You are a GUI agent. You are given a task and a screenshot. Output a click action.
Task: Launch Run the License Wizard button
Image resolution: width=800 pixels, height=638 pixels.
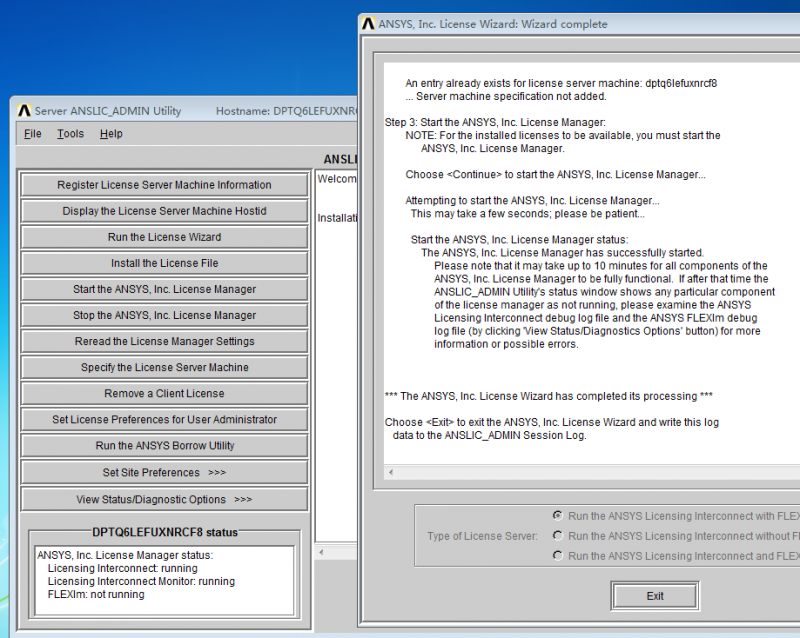pos(164,237)
